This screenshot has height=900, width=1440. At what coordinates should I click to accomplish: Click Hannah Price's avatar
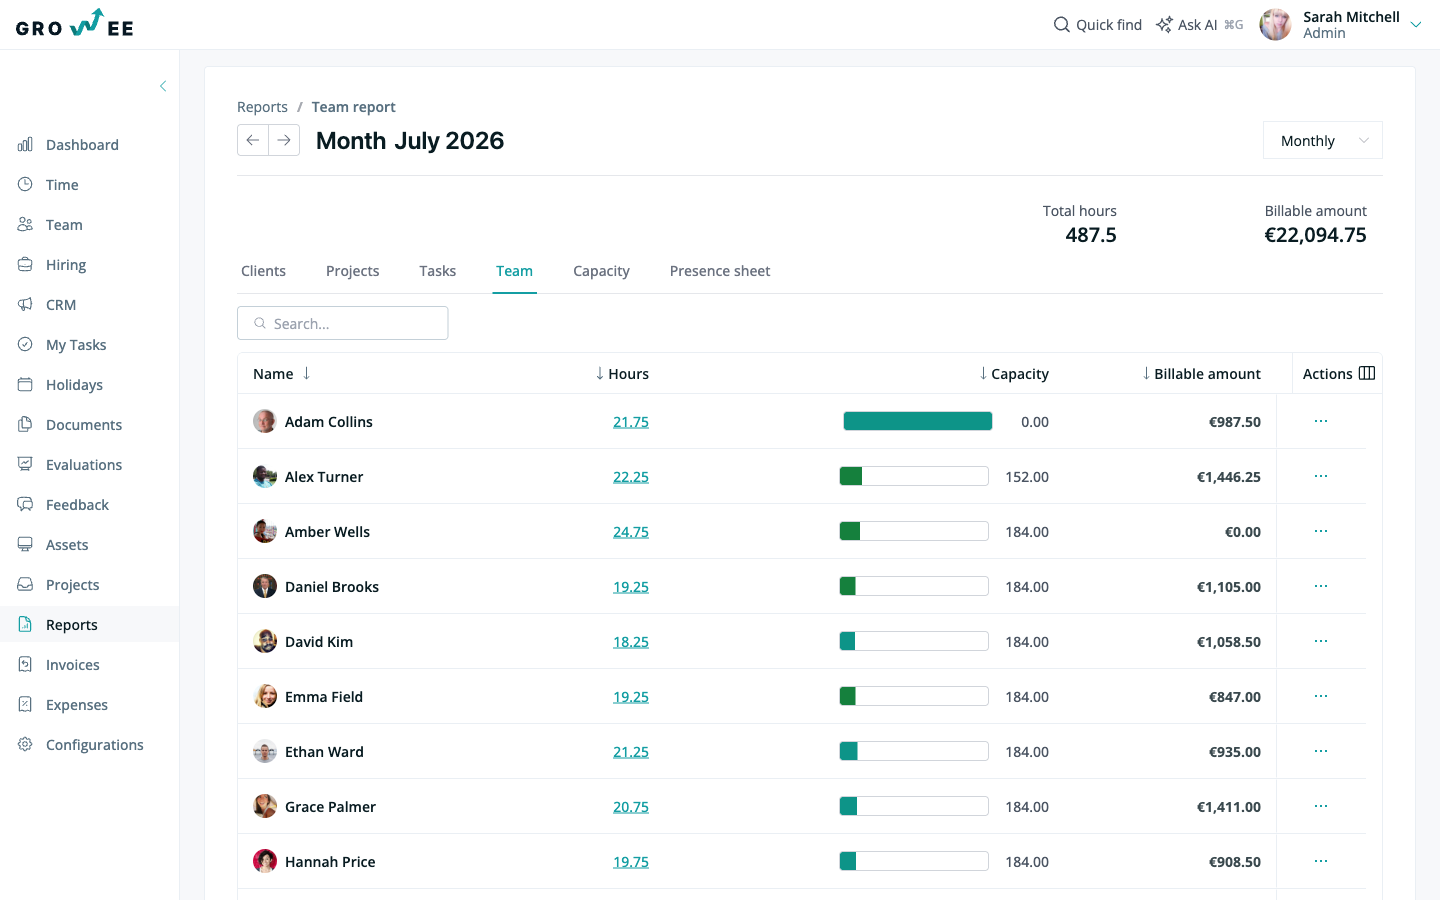click(265, 861)
